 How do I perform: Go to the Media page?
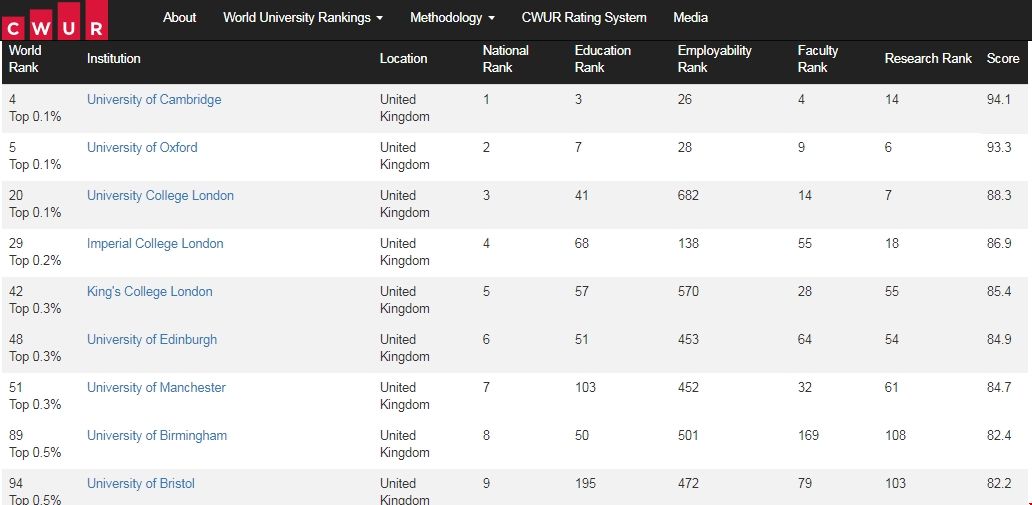click(690, 17)
